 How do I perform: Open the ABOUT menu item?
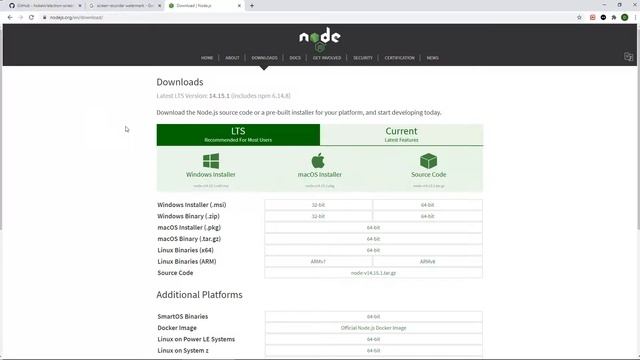[x=232, y=58]
